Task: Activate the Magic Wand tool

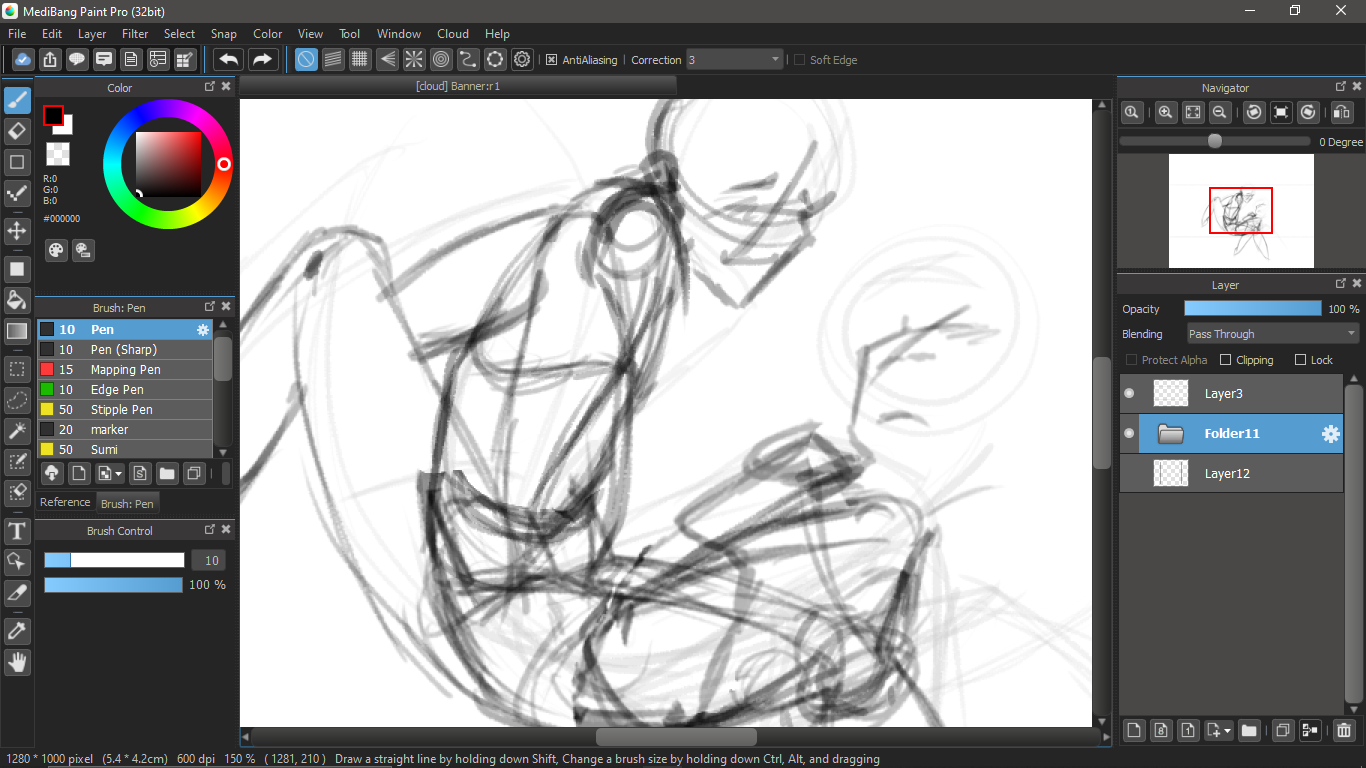Action: pos(17,430)
